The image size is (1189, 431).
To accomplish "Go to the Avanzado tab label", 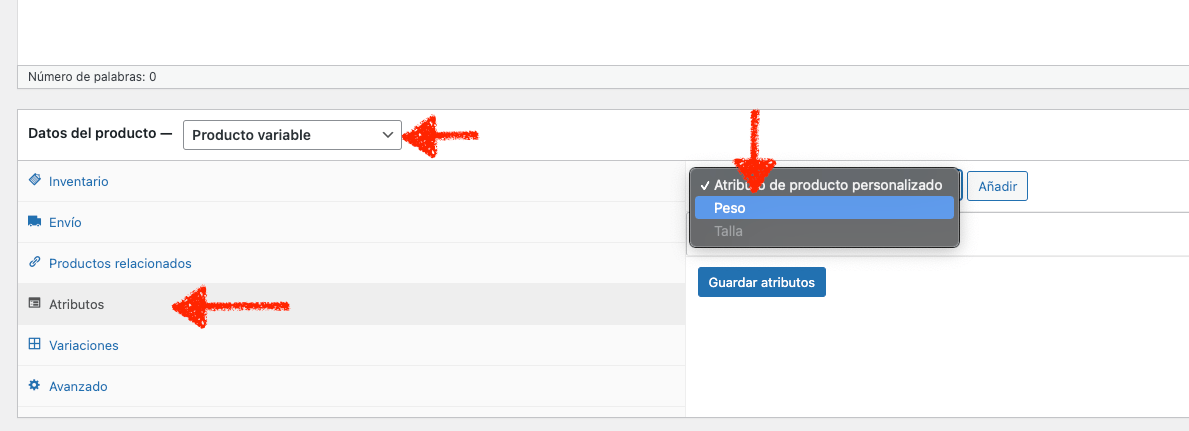I will 78,387.
